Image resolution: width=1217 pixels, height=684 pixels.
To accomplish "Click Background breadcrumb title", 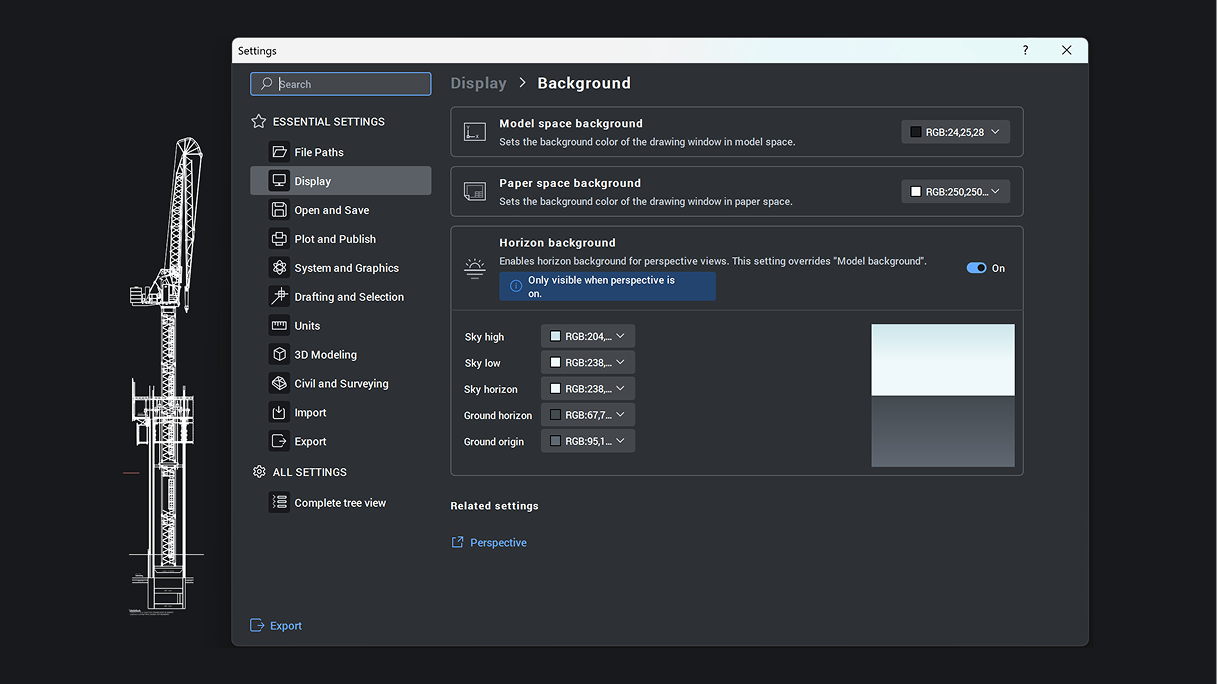I will coord(584,83).
